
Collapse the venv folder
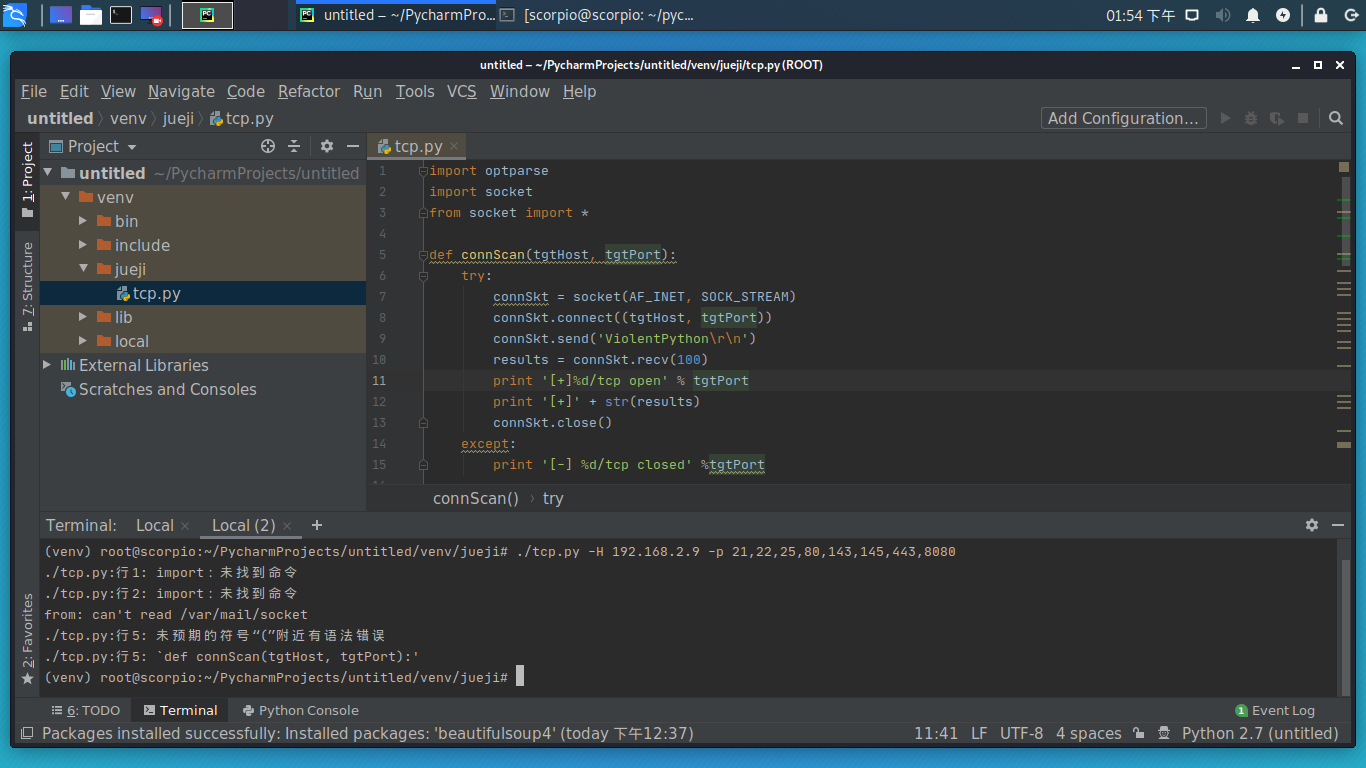[66, 197]
